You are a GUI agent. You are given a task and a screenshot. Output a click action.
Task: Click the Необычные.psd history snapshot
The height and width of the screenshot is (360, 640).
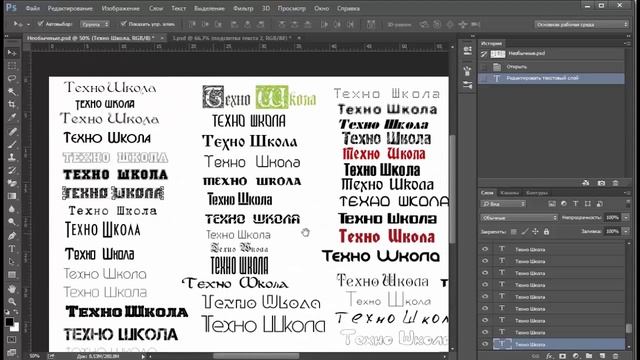click(x=552, y=53)
